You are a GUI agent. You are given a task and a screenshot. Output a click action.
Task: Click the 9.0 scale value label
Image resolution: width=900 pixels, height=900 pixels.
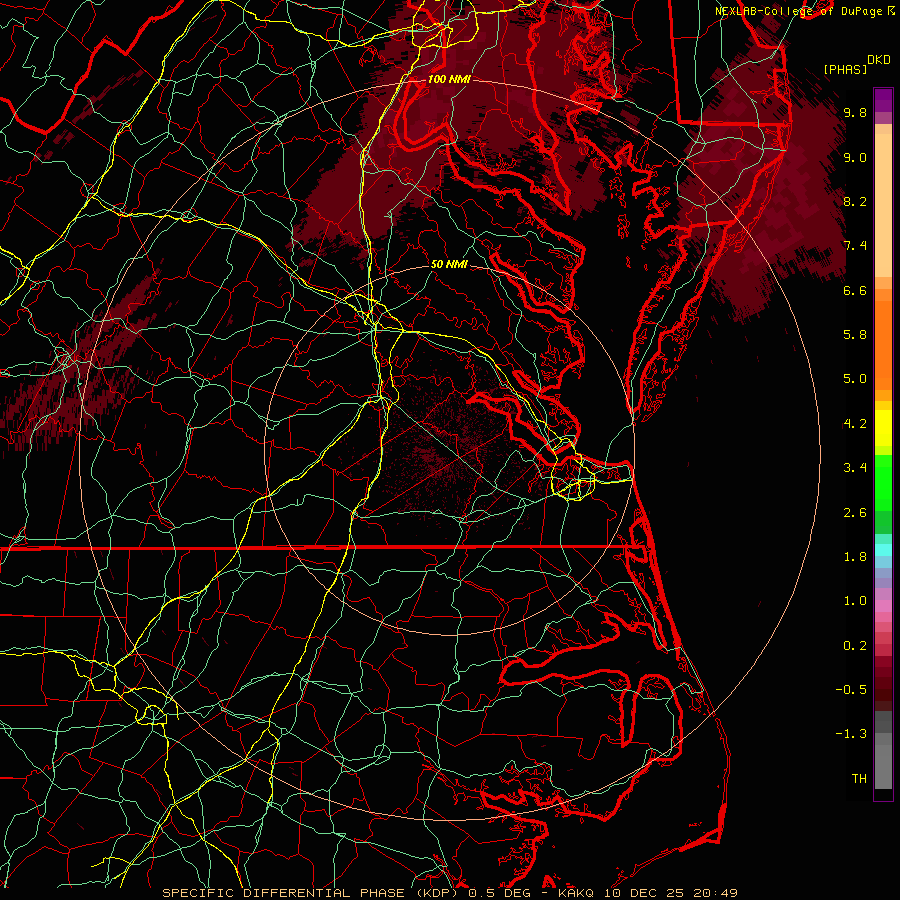pyautogui.click(x=855, y=157)
